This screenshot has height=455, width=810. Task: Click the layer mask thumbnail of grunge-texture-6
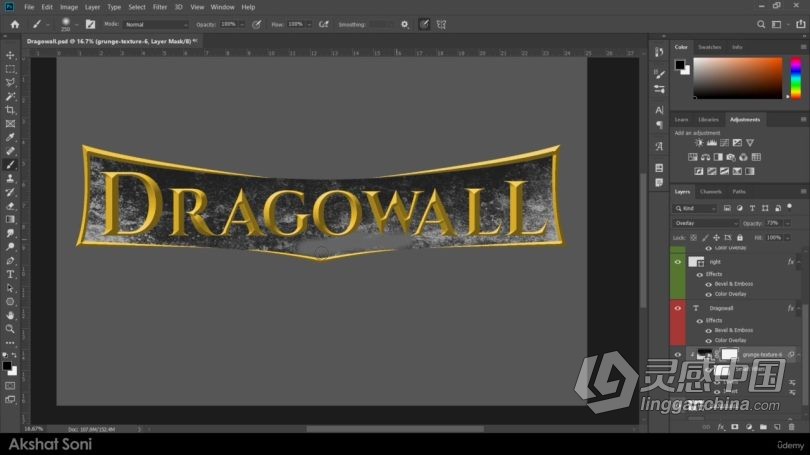point(729,354)
